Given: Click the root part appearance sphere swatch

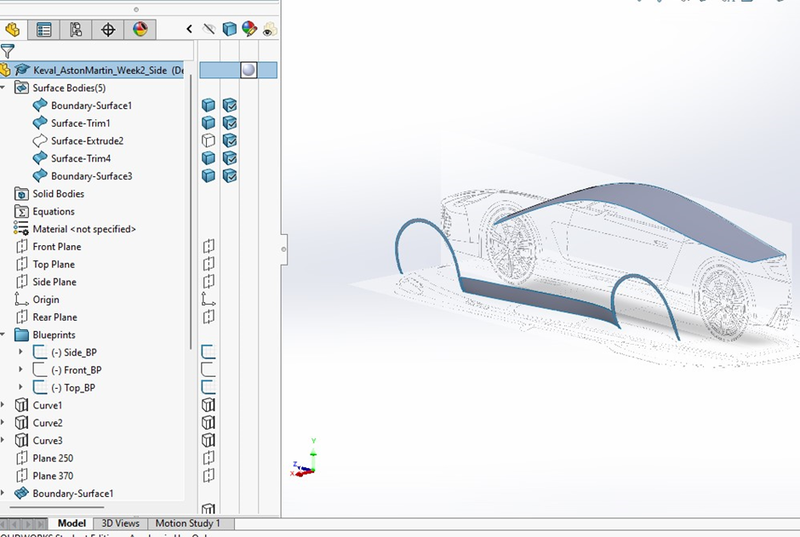Looking at the screenshot, I should 248,70.
